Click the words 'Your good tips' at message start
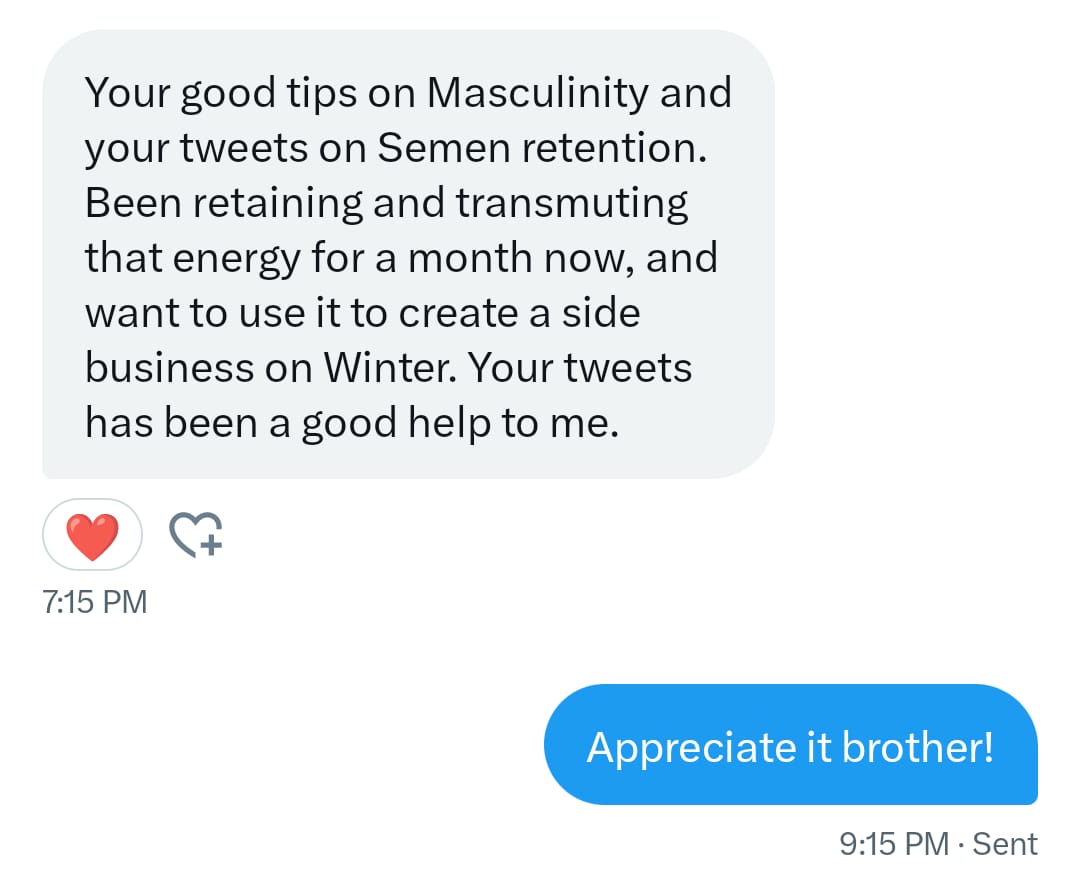This screenshot has height=883, width=1080. 221,94
